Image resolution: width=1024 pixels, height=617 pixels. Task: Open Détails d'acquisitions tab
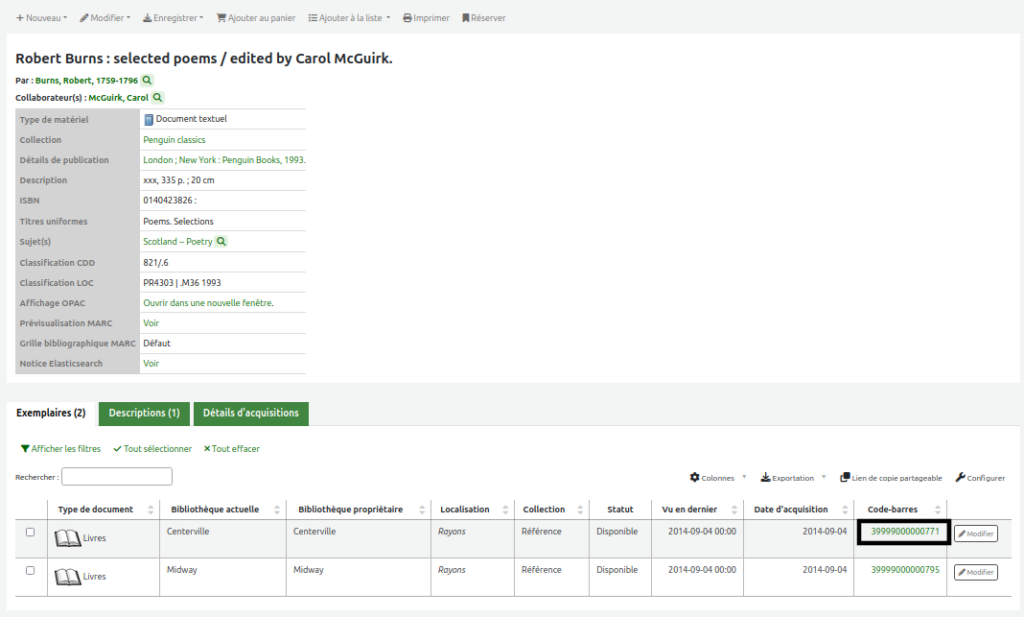[251, 413]
